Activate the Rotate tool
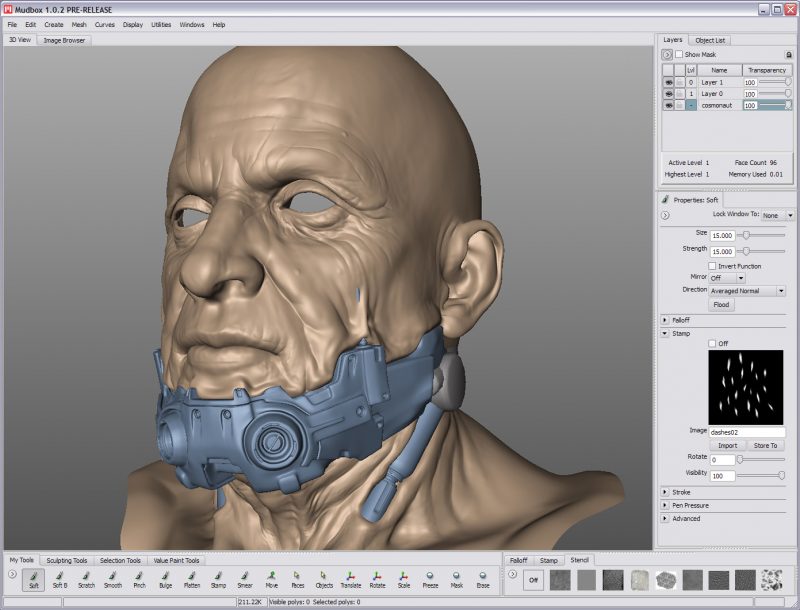Viewport: 800px width, 610px height. click(x=377, y=578)
